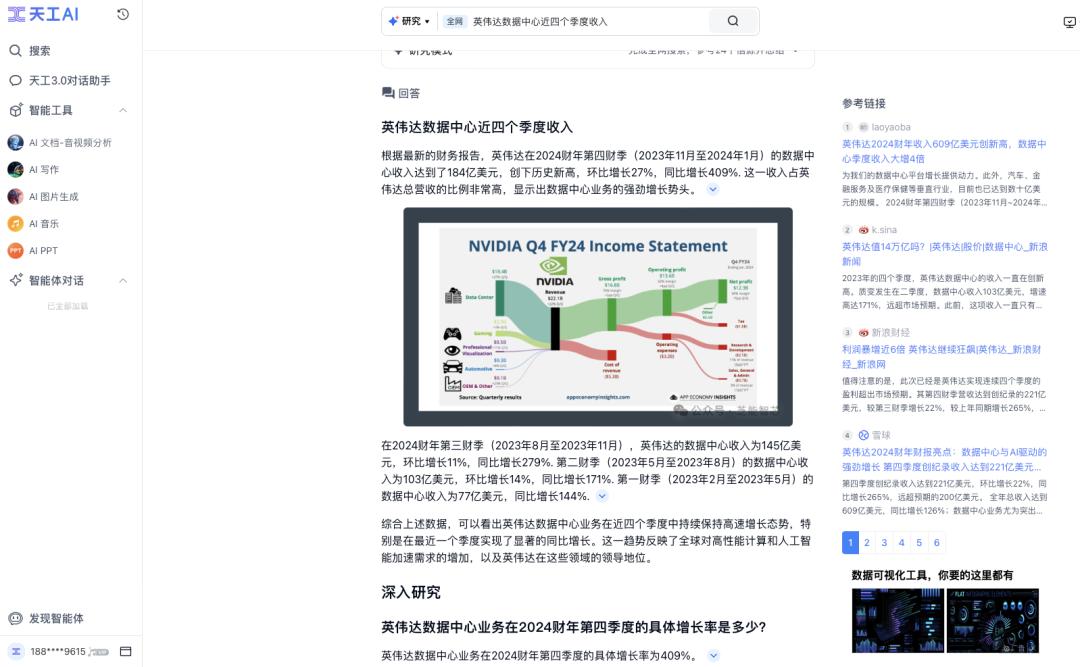Image resolution: width=1080 pixels, height=667 pixels.
Task: Open the history clock icon
Action: [123, 14]
